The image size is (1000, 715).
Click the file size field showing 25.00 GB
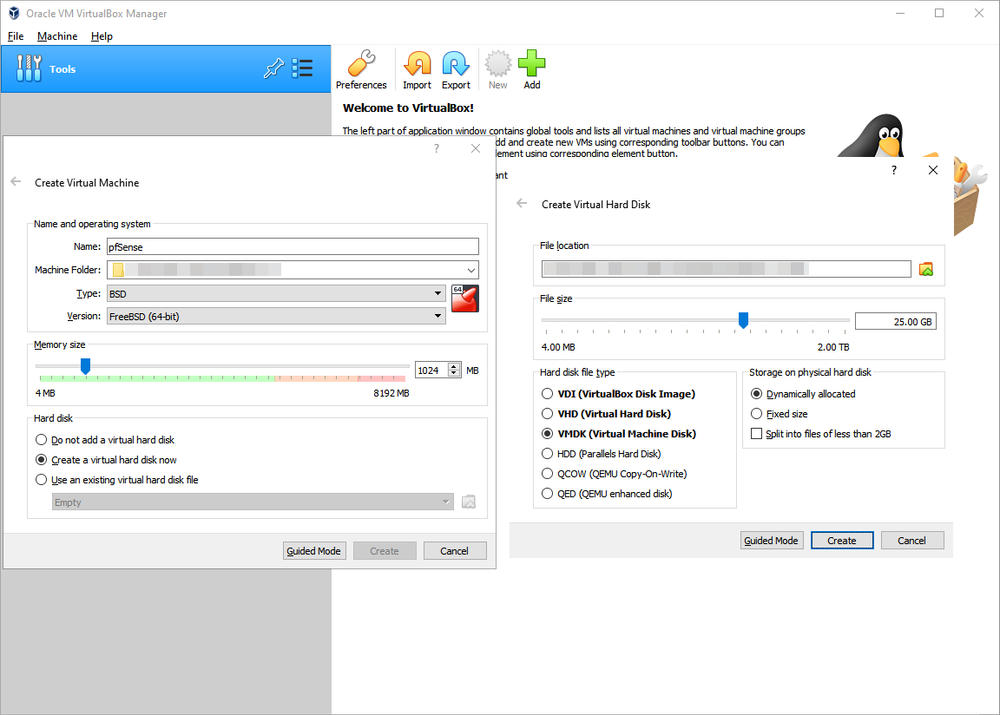895,321
